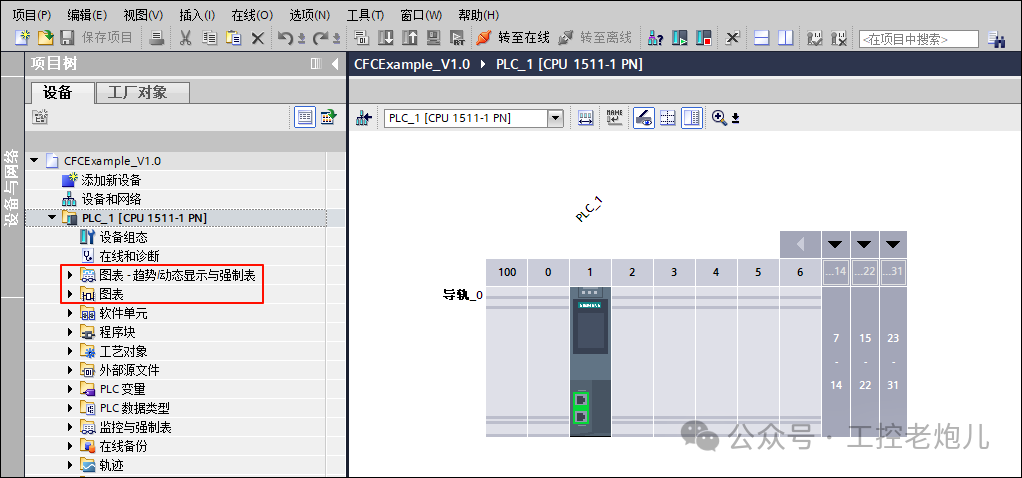The height and width of the screenshot is (478, 1022).
Task: Download to device toolbar icon
Action: click(x=386, y=38)
